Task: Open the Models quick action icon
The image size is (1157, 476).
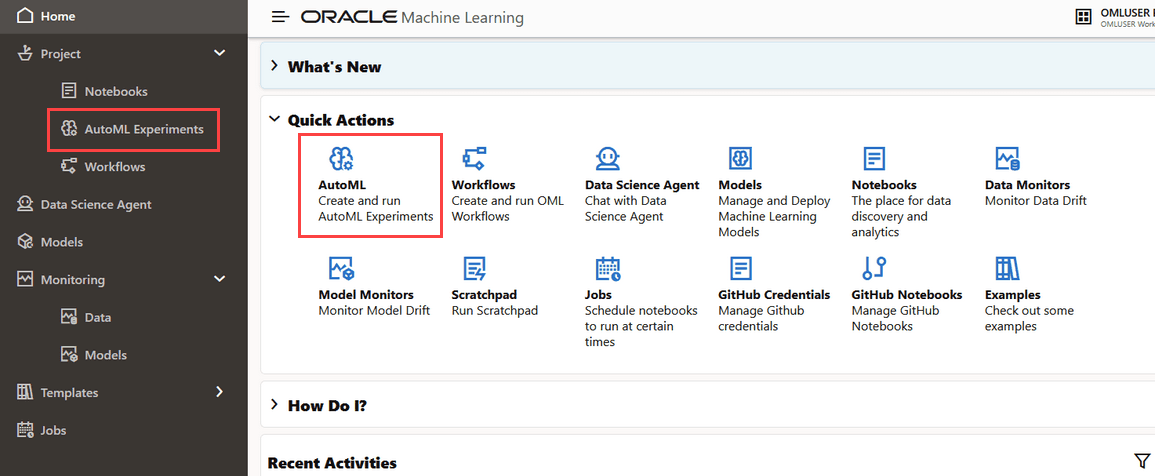Action: pos(740,158)
